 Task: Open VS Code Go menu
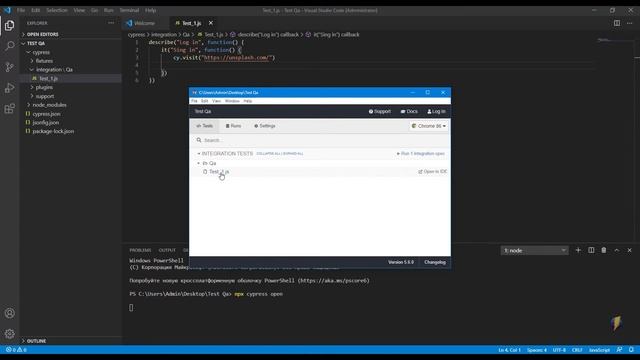94,10
